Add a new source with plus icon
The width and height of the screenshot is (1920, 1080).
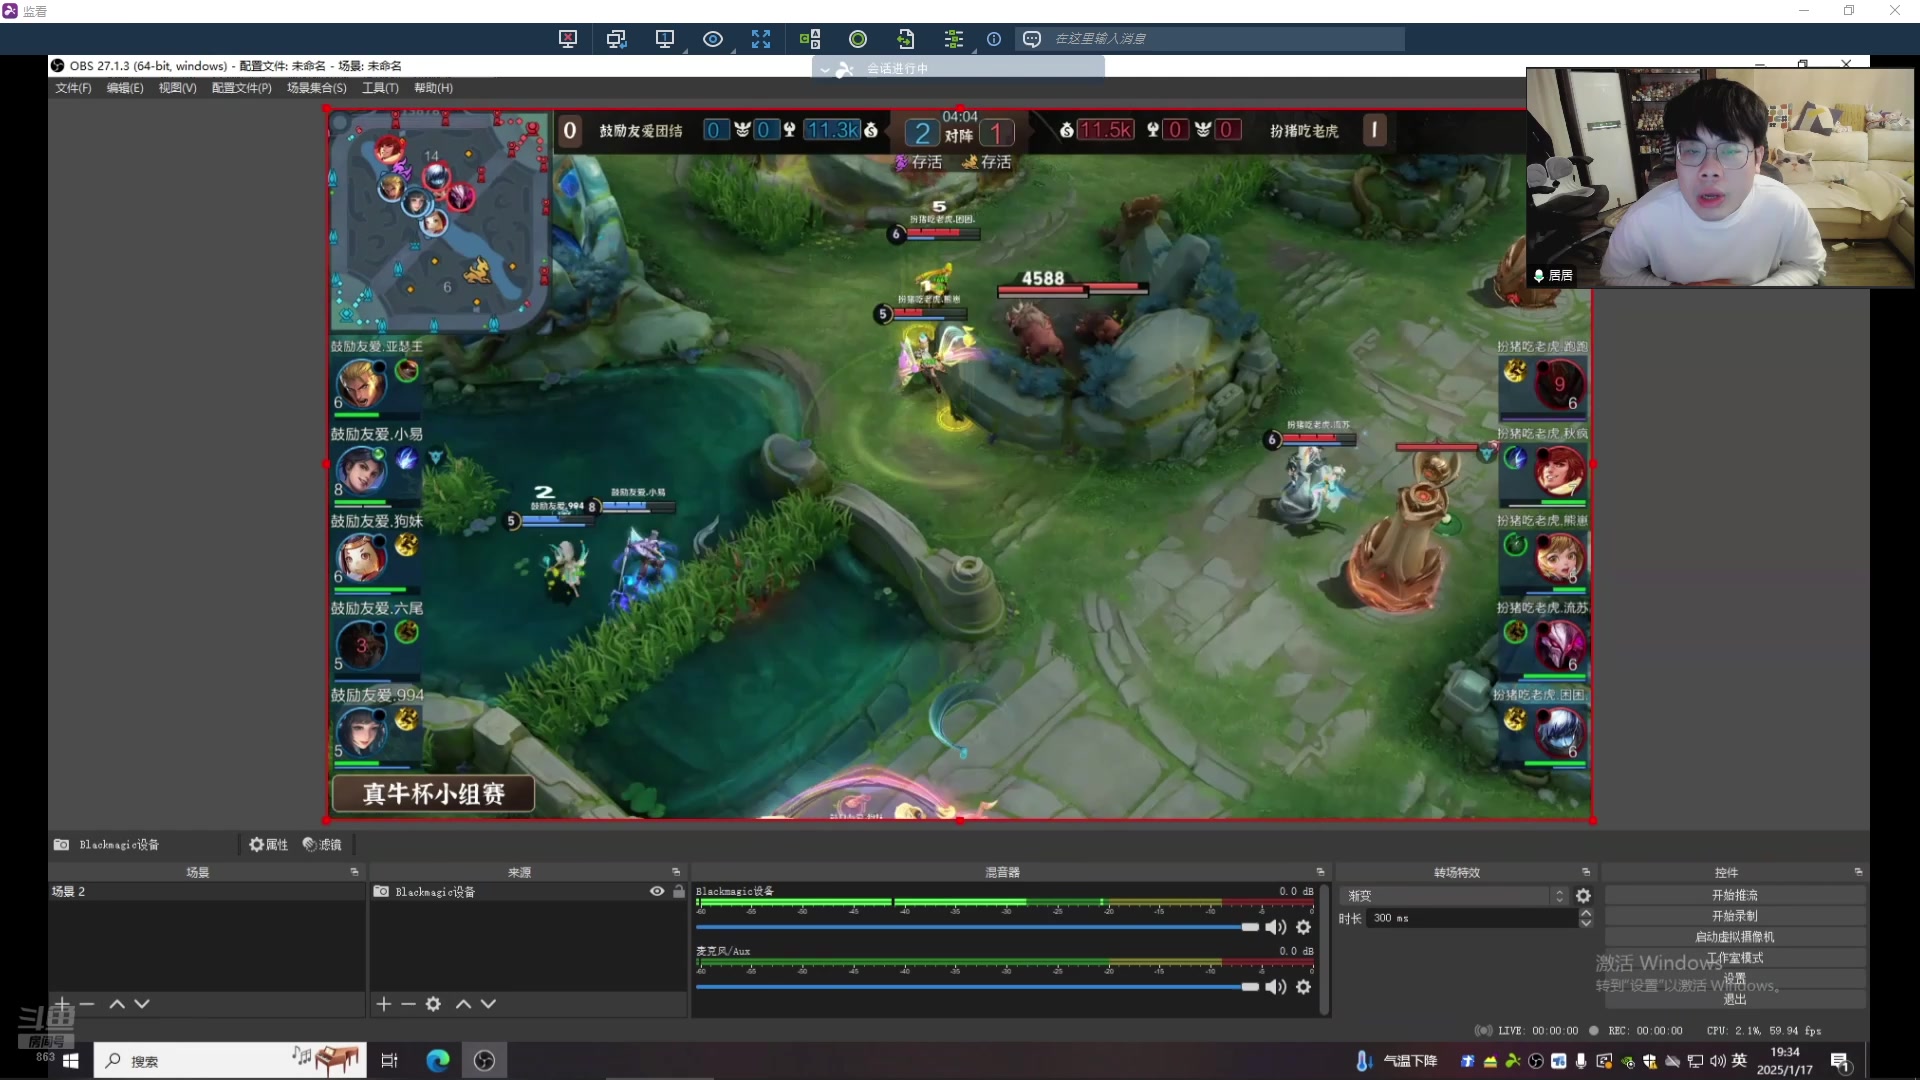[383, 1003]
